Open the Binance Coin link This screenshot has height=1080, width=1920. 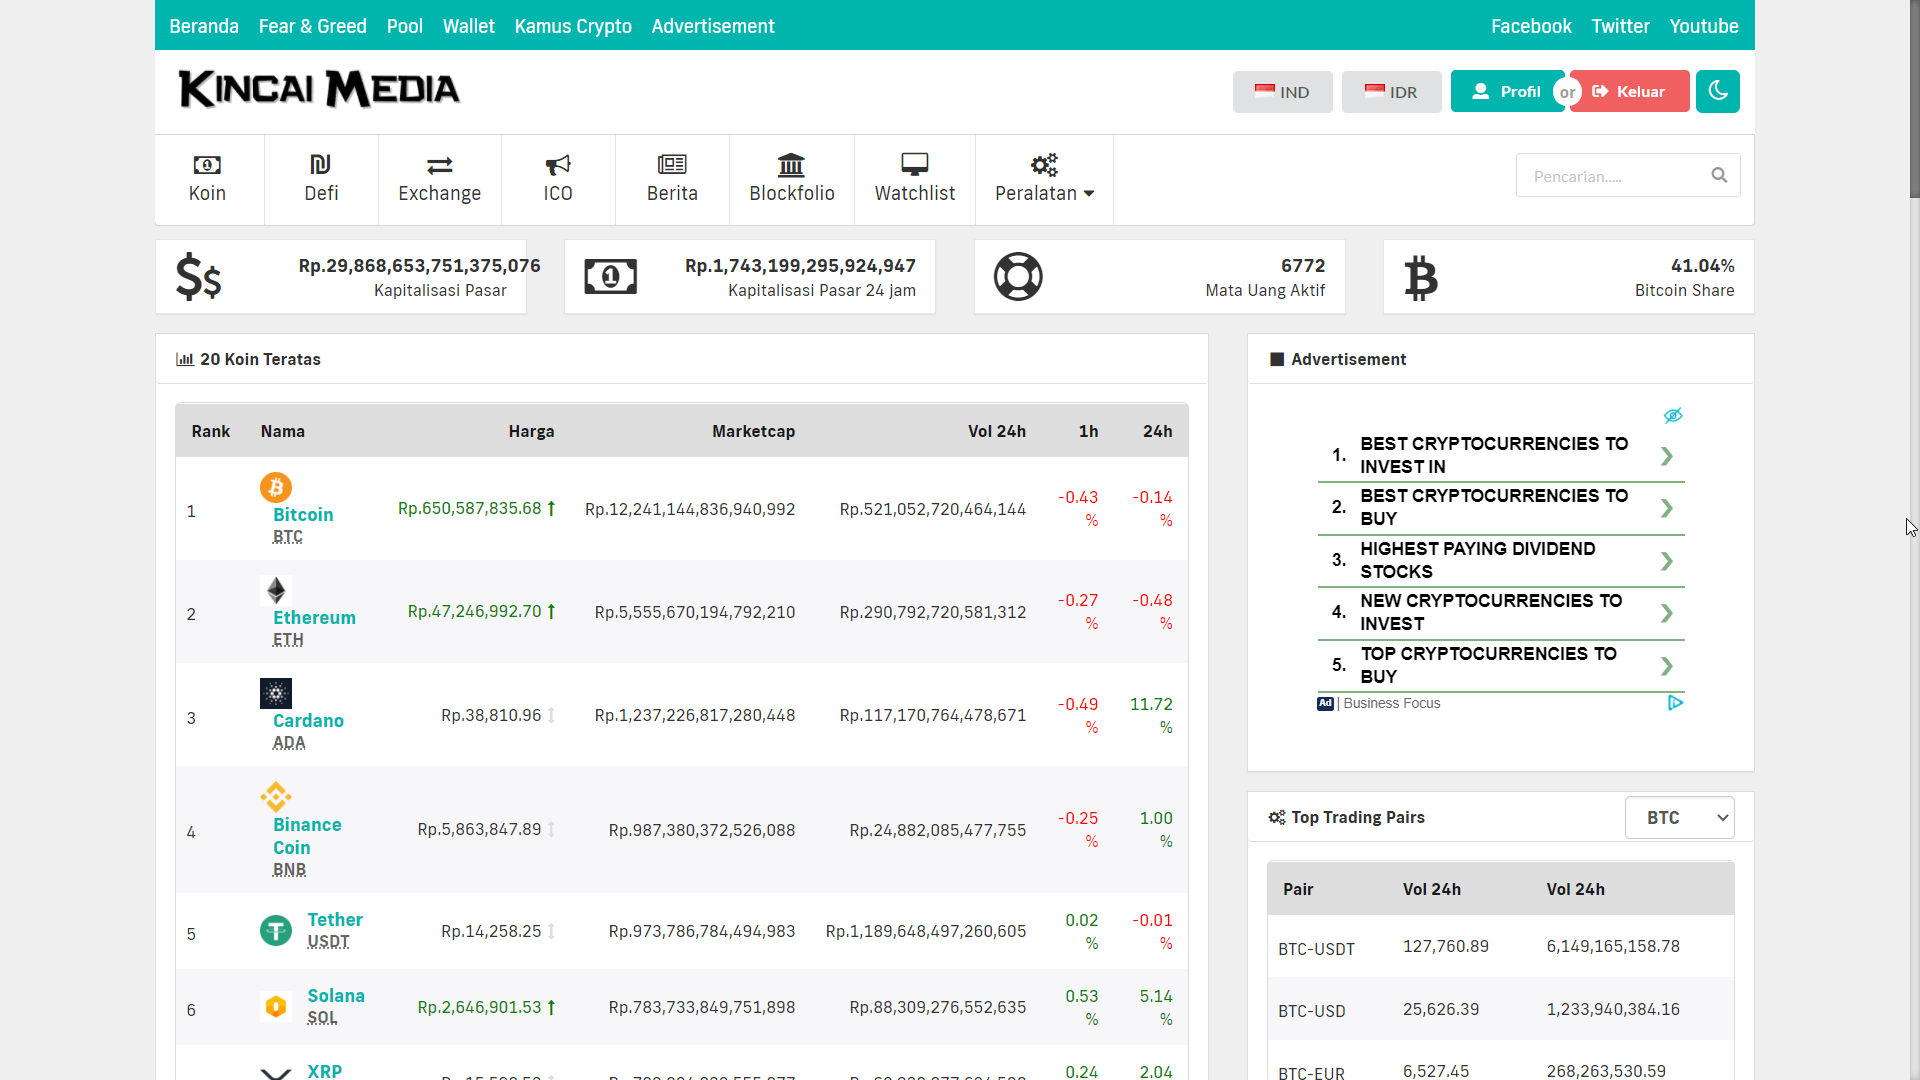click(307, 835)
